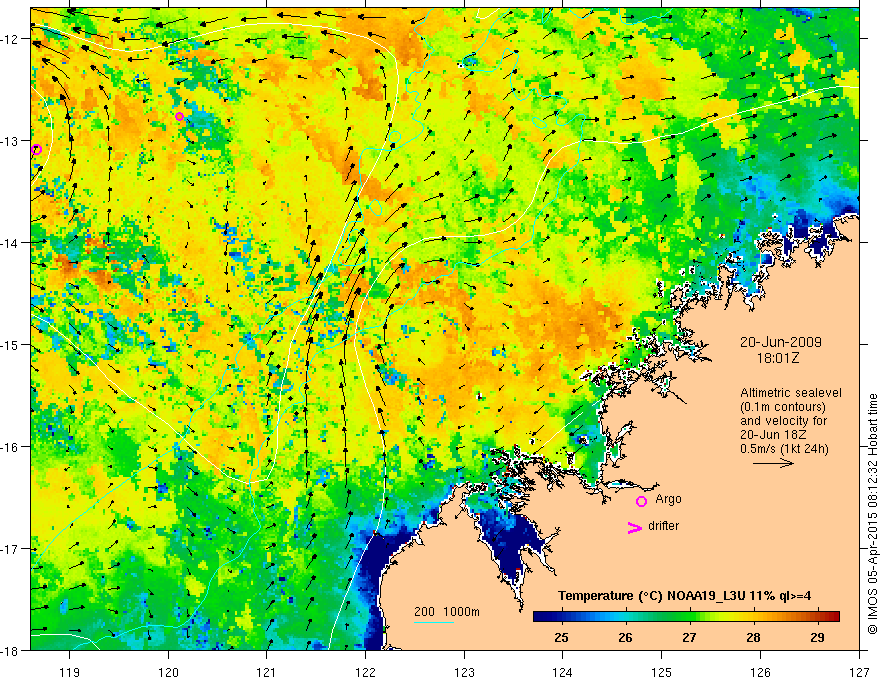Viewport: 880px width, 680px height.
Task: Click the longitude axis label '121'
Action: 267,672
